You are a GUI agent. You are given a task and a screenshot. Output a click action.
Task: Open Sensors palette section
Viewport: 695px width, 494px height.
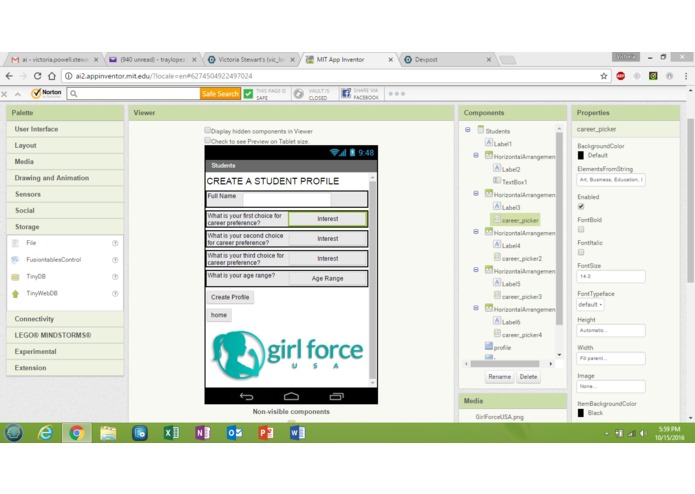coord(65,194)
